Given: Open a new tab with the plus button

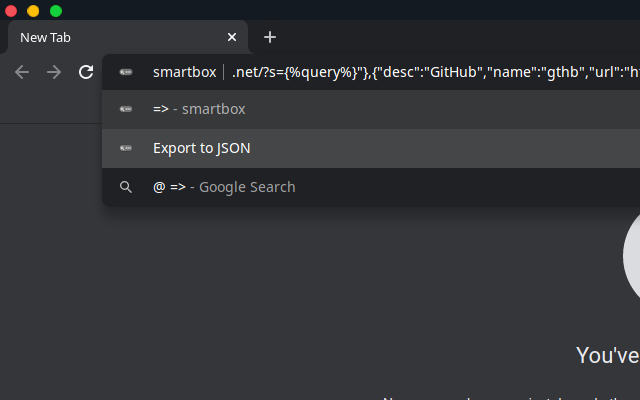Looking at the screenshot, I should 270,37.
